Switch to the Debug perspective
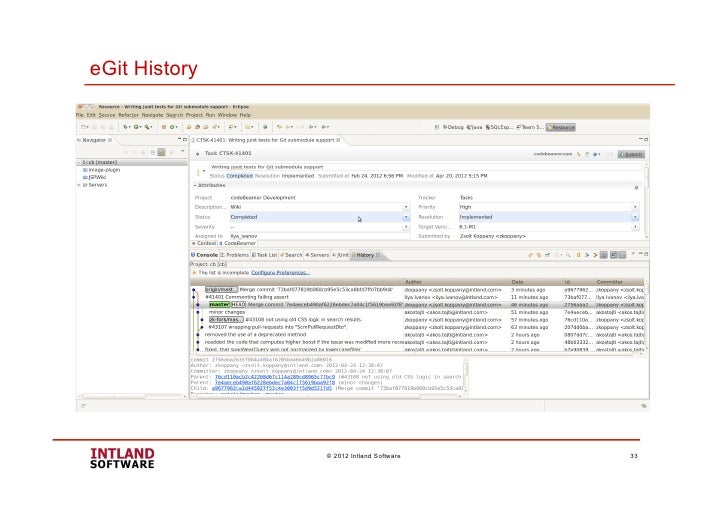 pyautogui.click(x=453, y=127)
